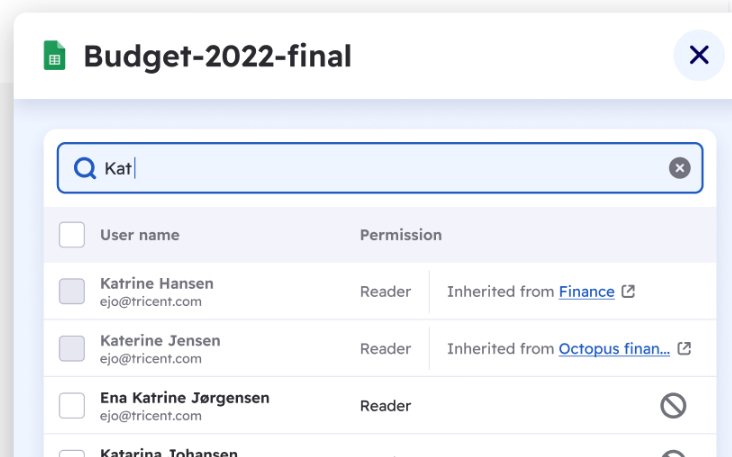Click the Budget-2022-final title
The image size is (732, 457).
(217, 56)
